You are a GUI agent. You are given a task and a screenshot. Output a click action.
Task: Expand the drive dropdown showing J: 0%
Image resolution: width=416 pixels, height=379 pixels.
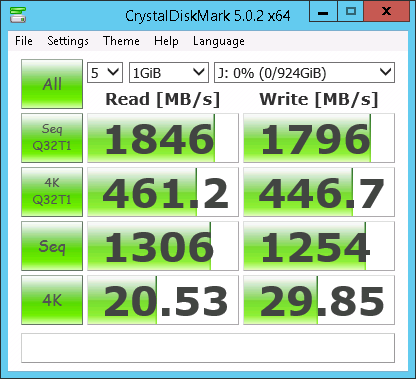304,72
